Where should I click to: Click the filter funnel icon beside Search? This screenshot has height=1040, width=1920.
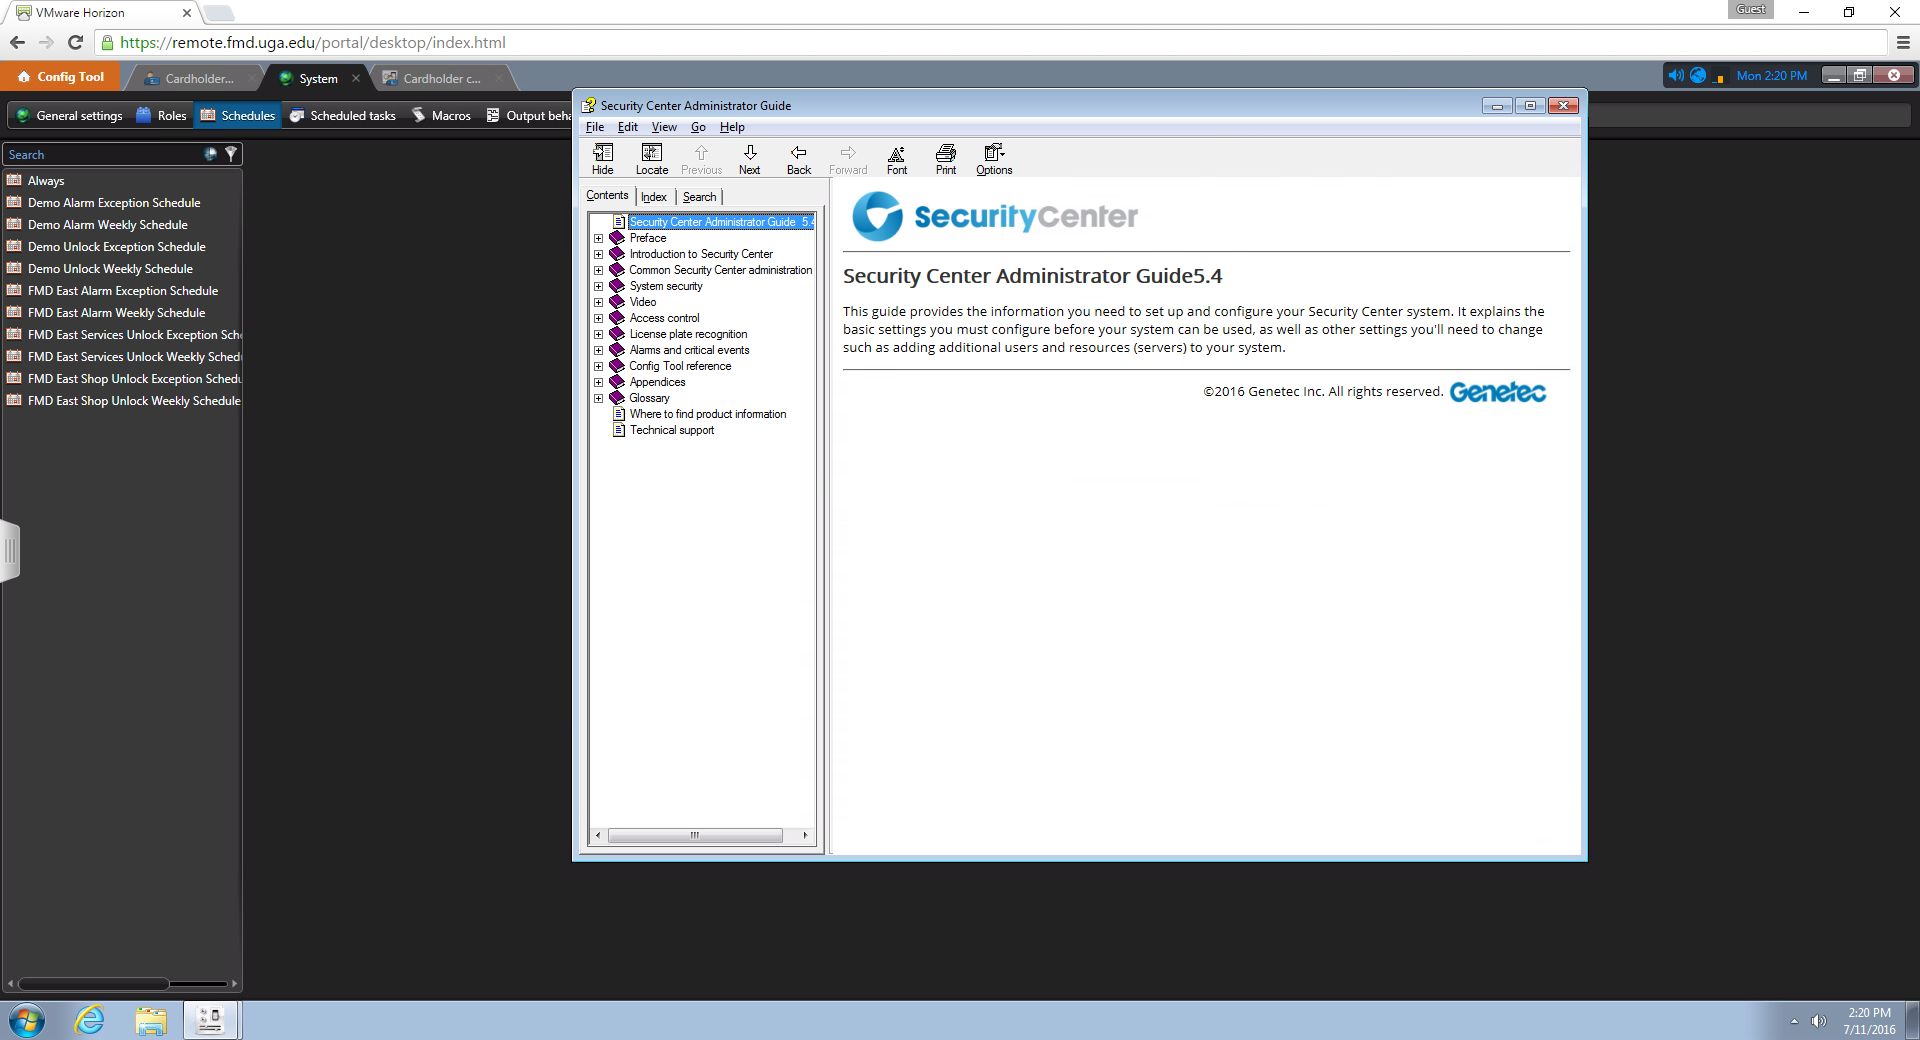click(x=231, y=154)
